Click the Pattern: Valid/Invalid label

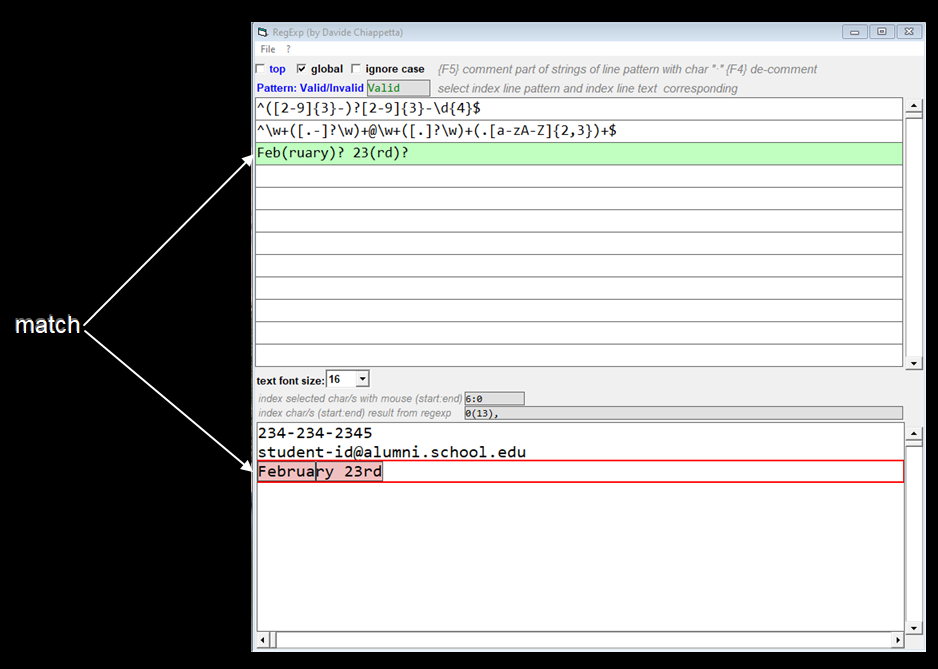310,88
